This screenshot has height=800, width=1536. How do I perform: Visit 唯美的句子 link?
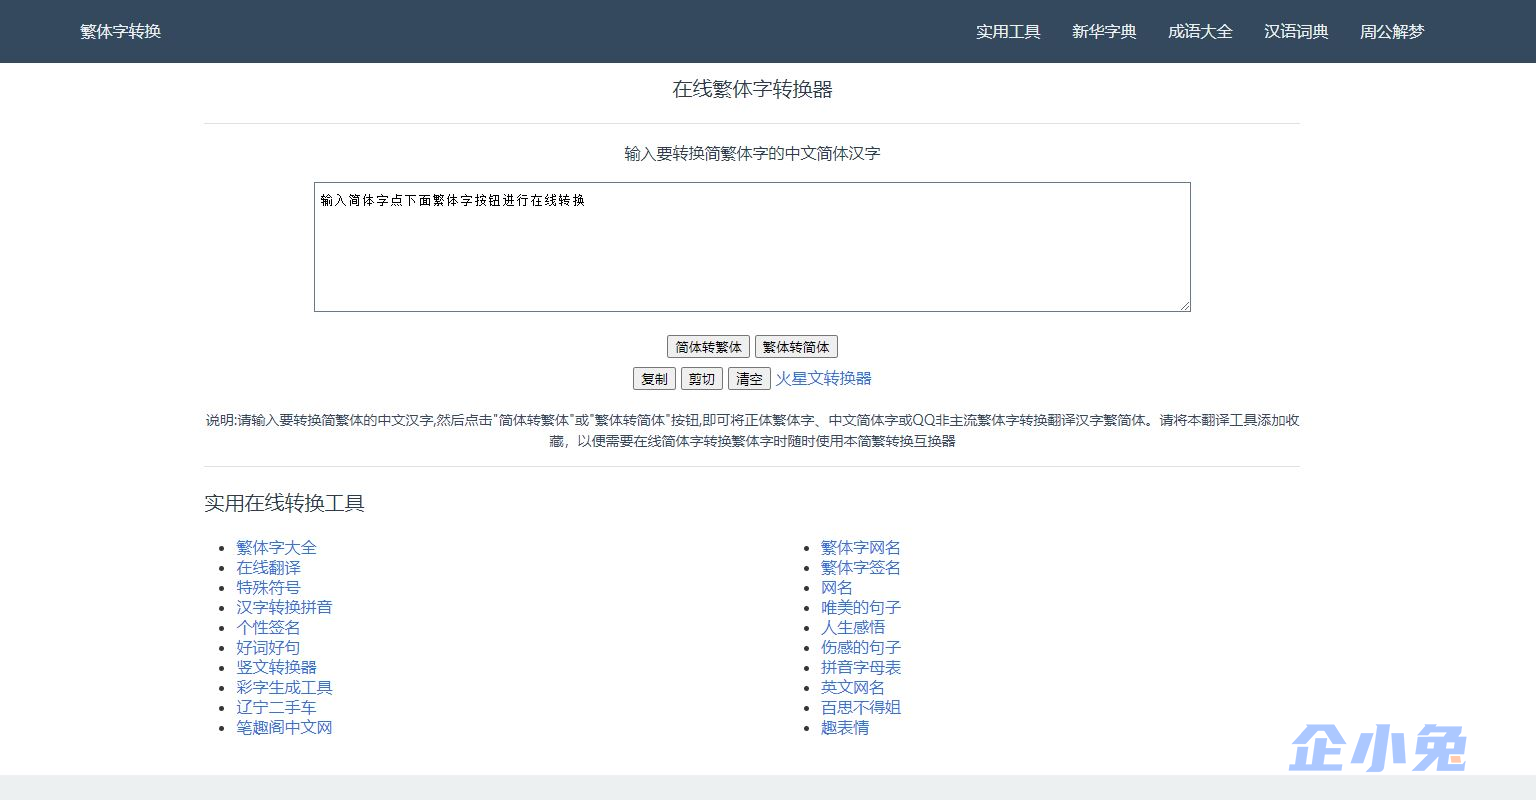click(x=861, y=607)
